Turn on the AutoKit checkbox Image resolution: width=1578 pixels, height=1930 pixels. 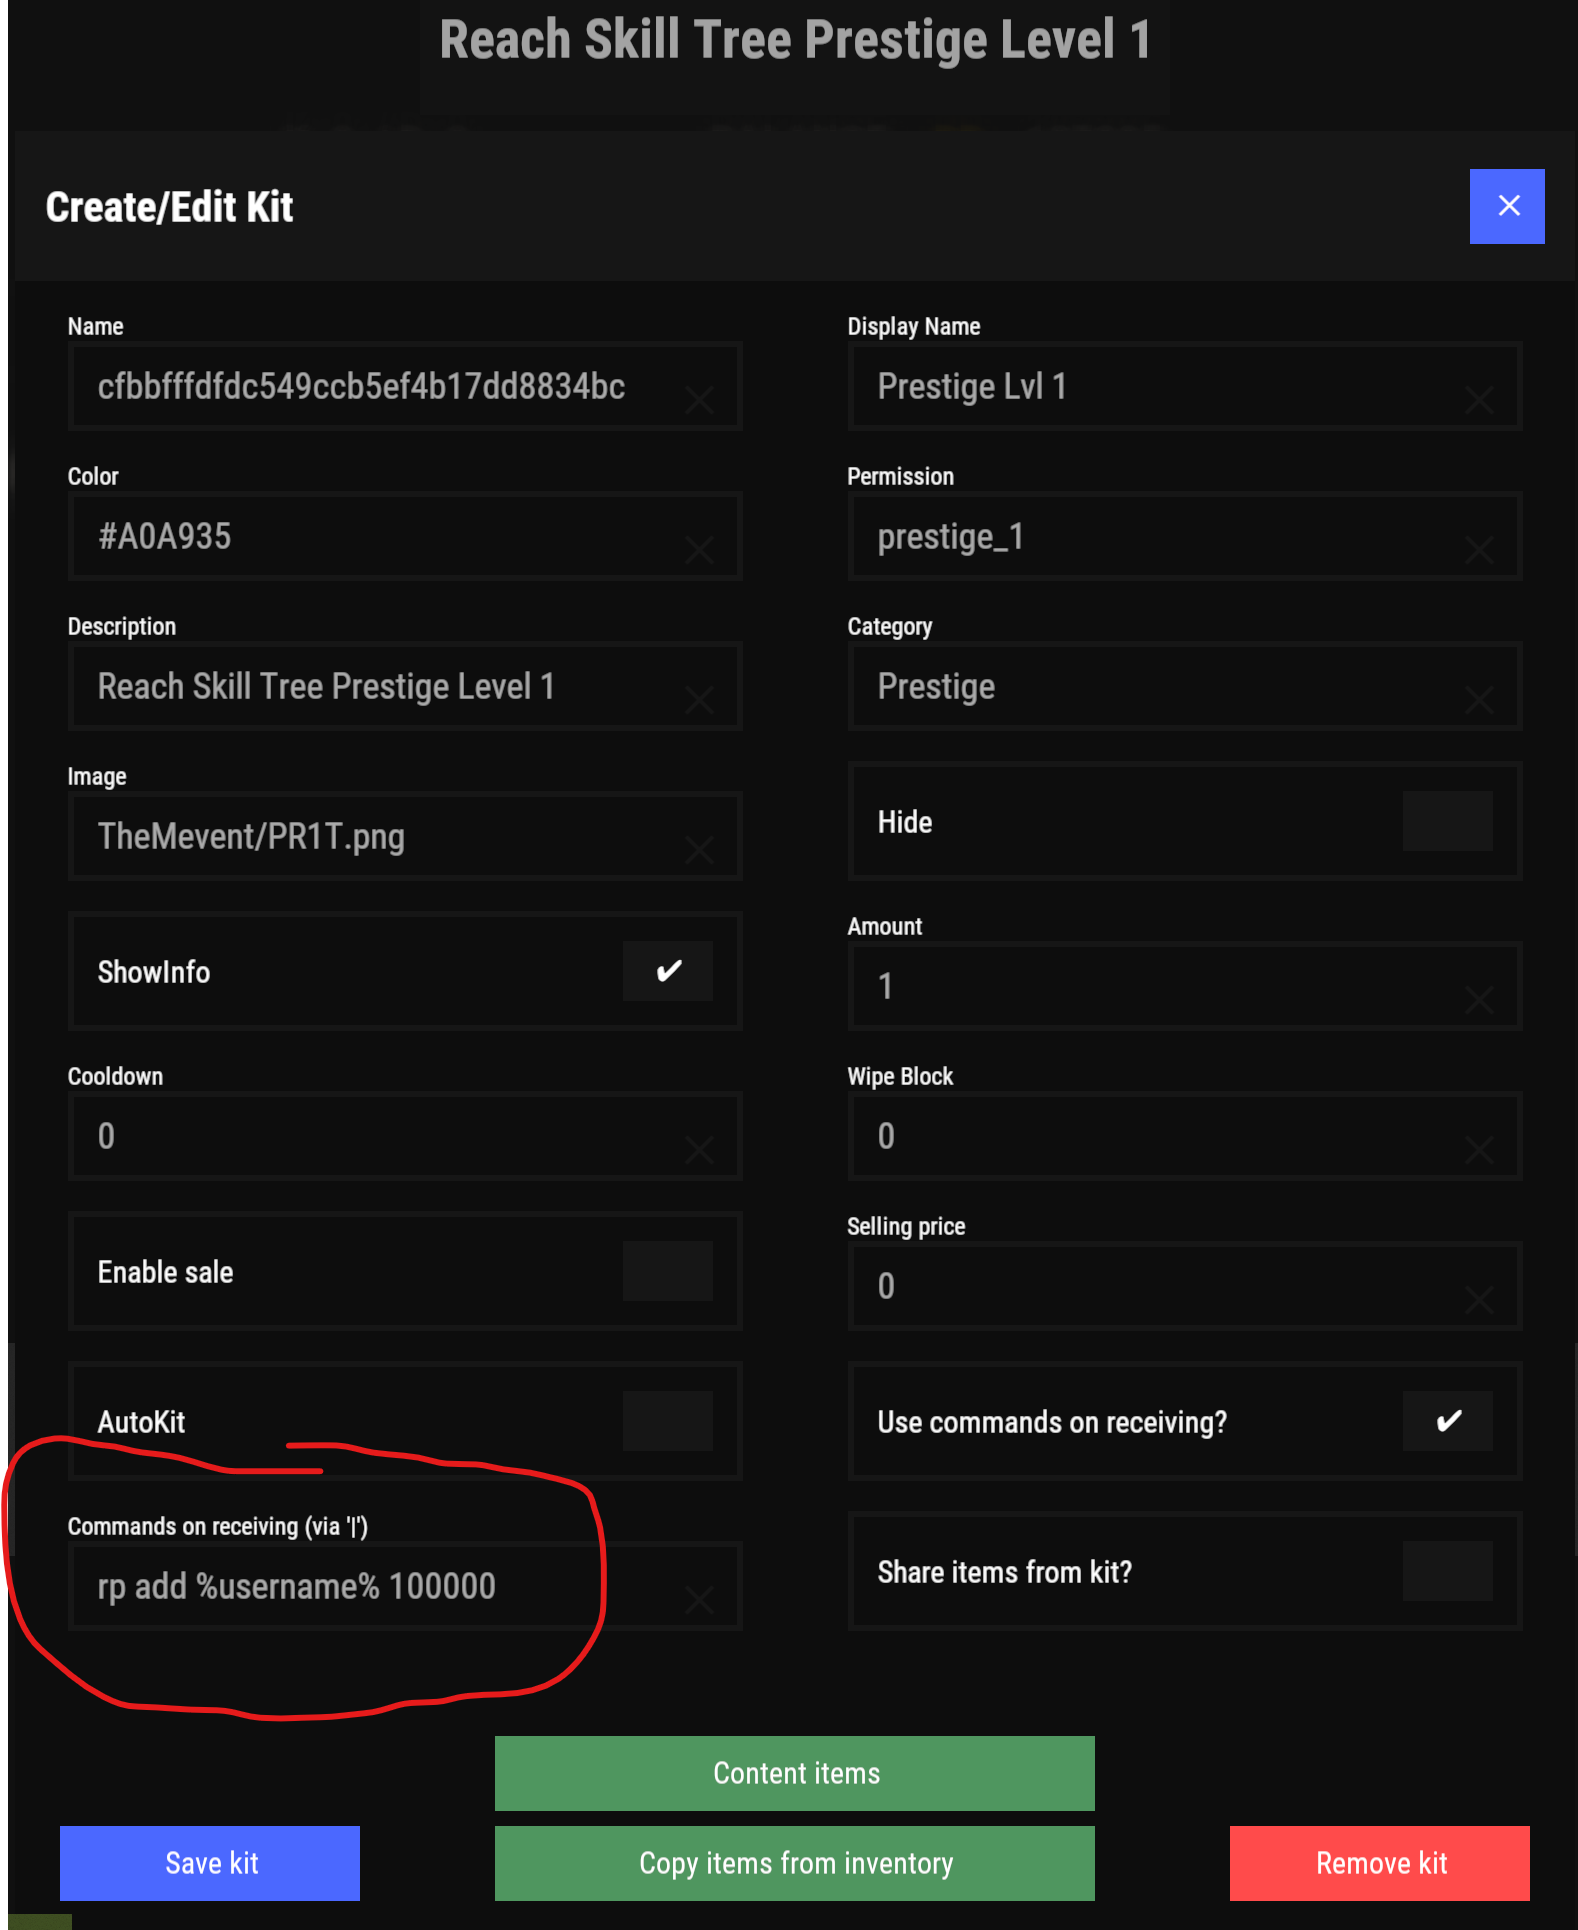coord(668,1421)
